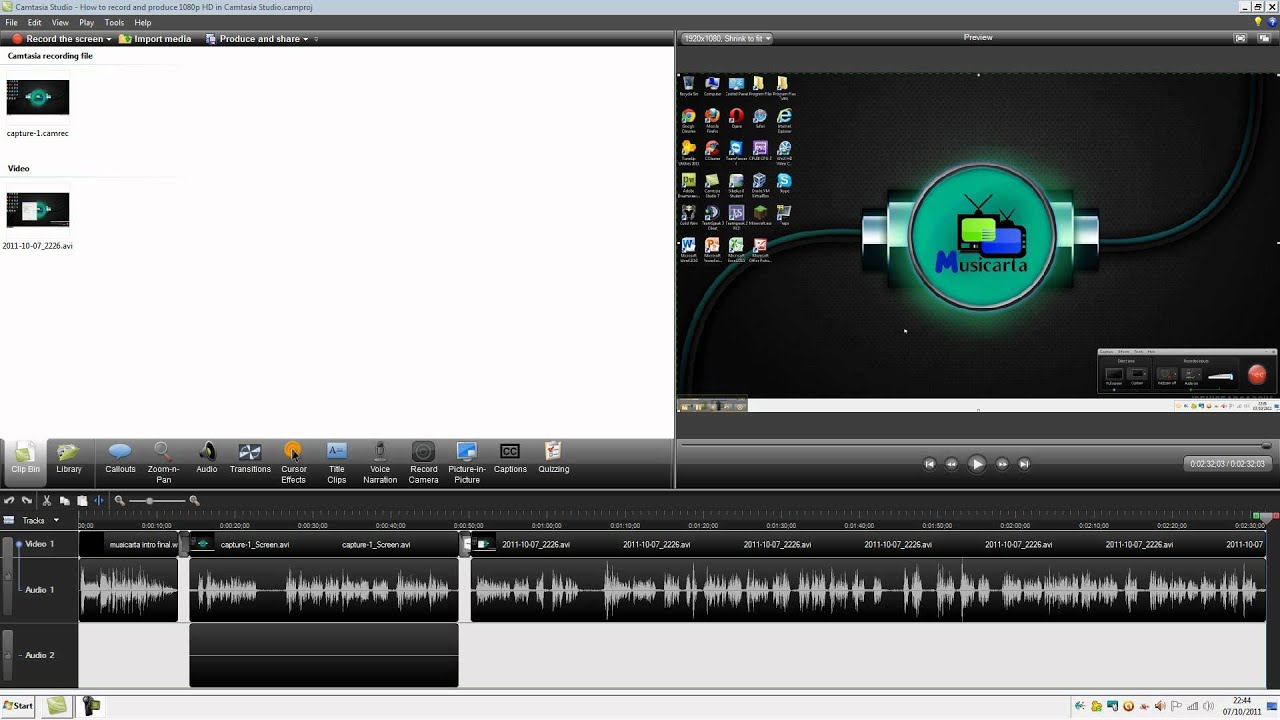The width and height of the screenshot is (1280, 720).
Task: Click Produce and share button
Action: coord(252,39)
